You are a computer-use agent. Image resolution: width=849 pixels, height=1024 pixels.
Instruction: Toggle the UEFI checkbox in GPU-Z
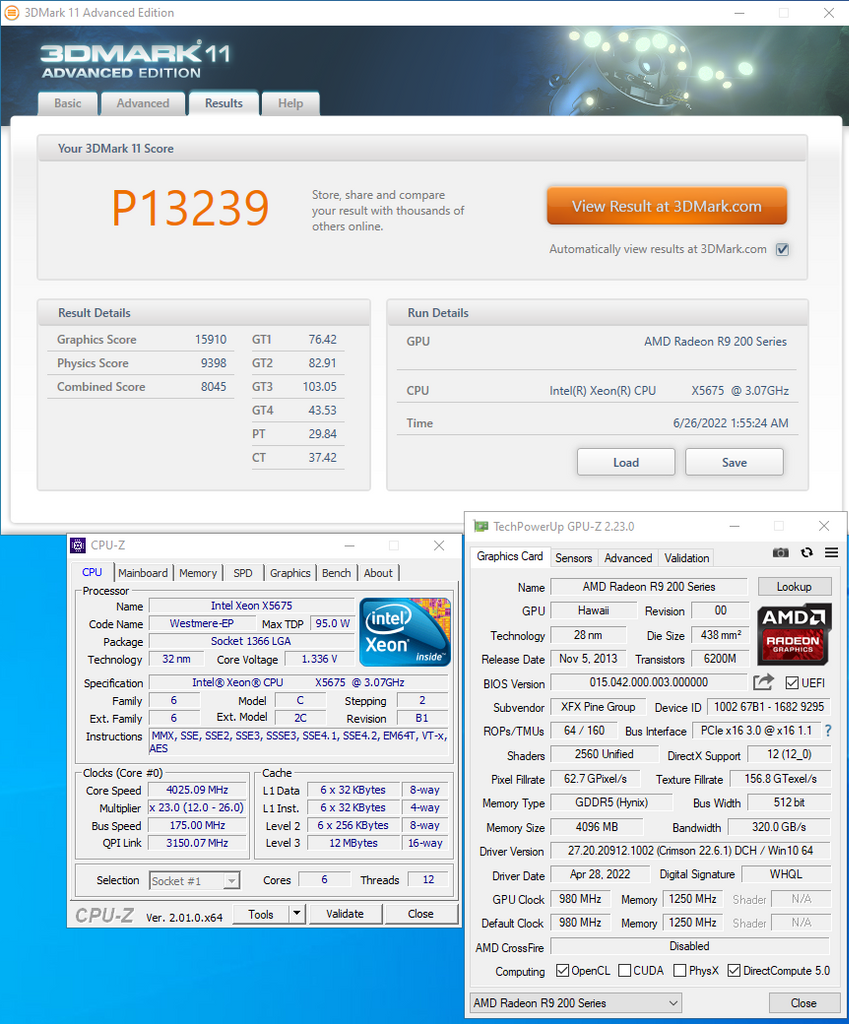pyautogui.click(x=792, y=682)
